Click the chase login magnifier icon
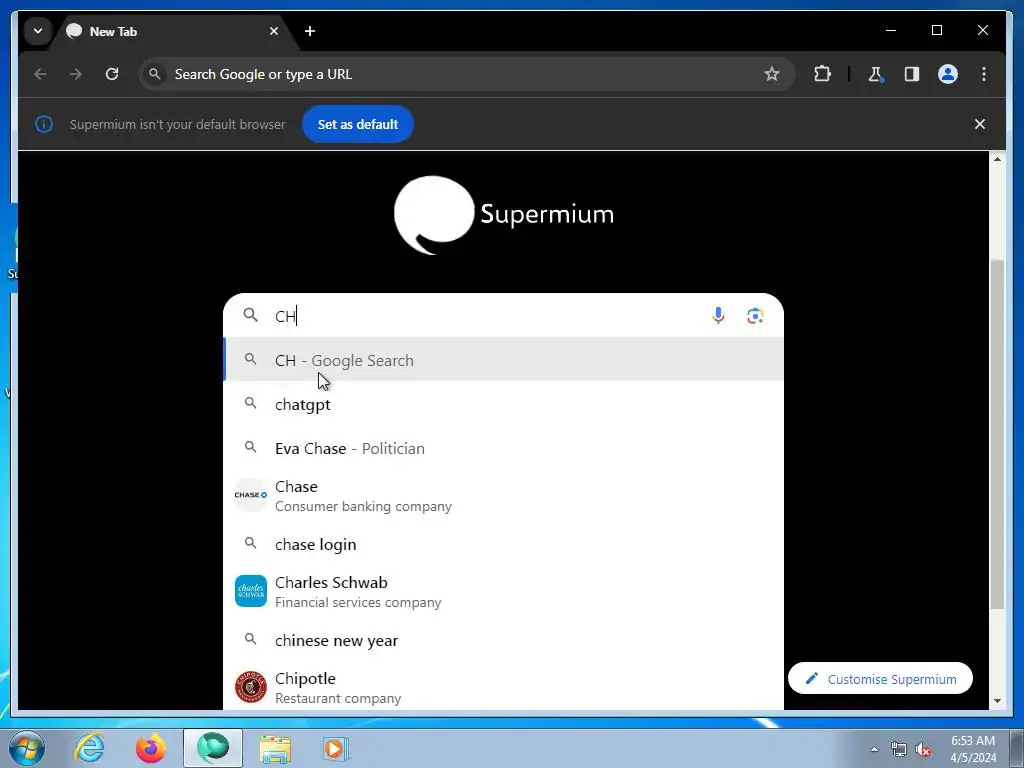The width and height of the screenshot is (1024, 768). (251, 543)
